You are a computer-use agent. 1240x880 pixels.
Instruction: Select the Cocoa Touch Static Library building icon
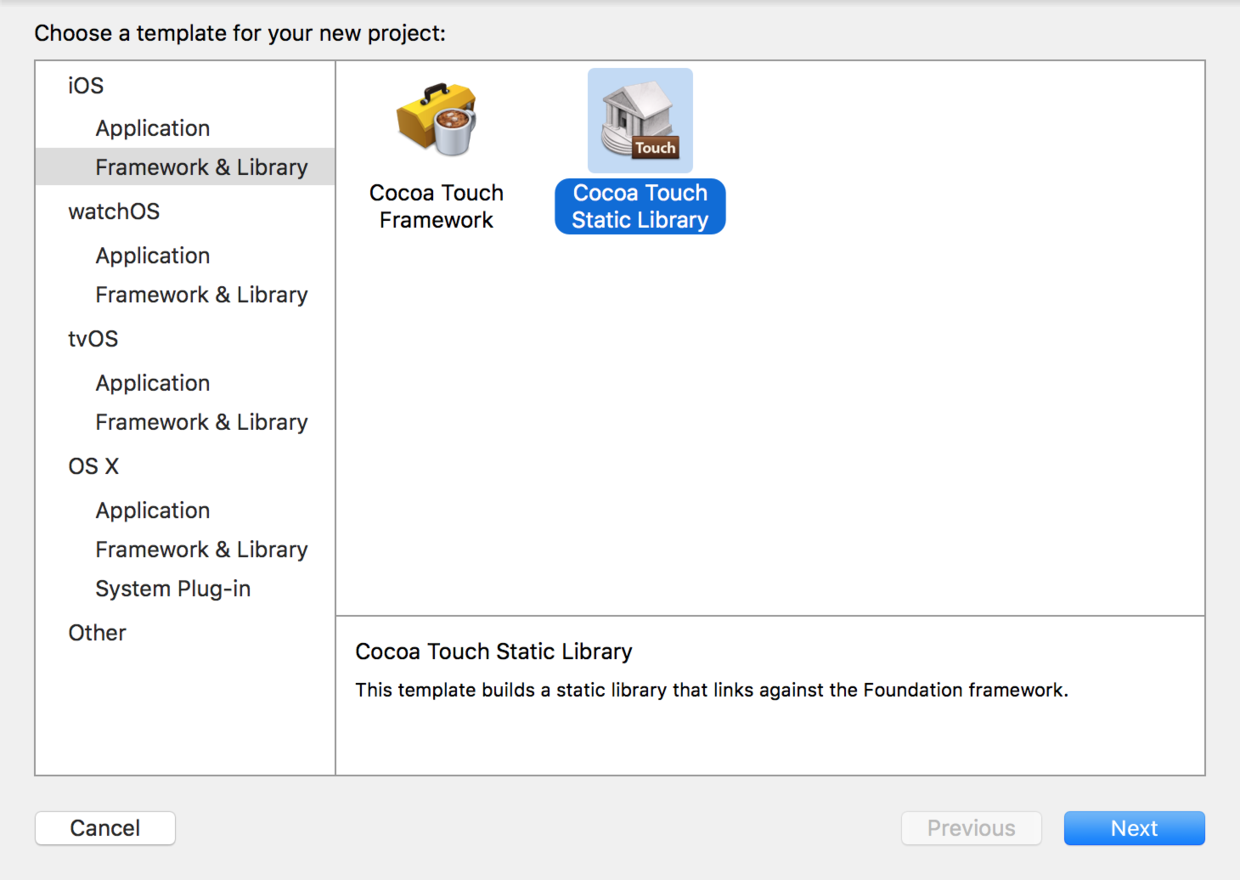[x=640, y=120]
